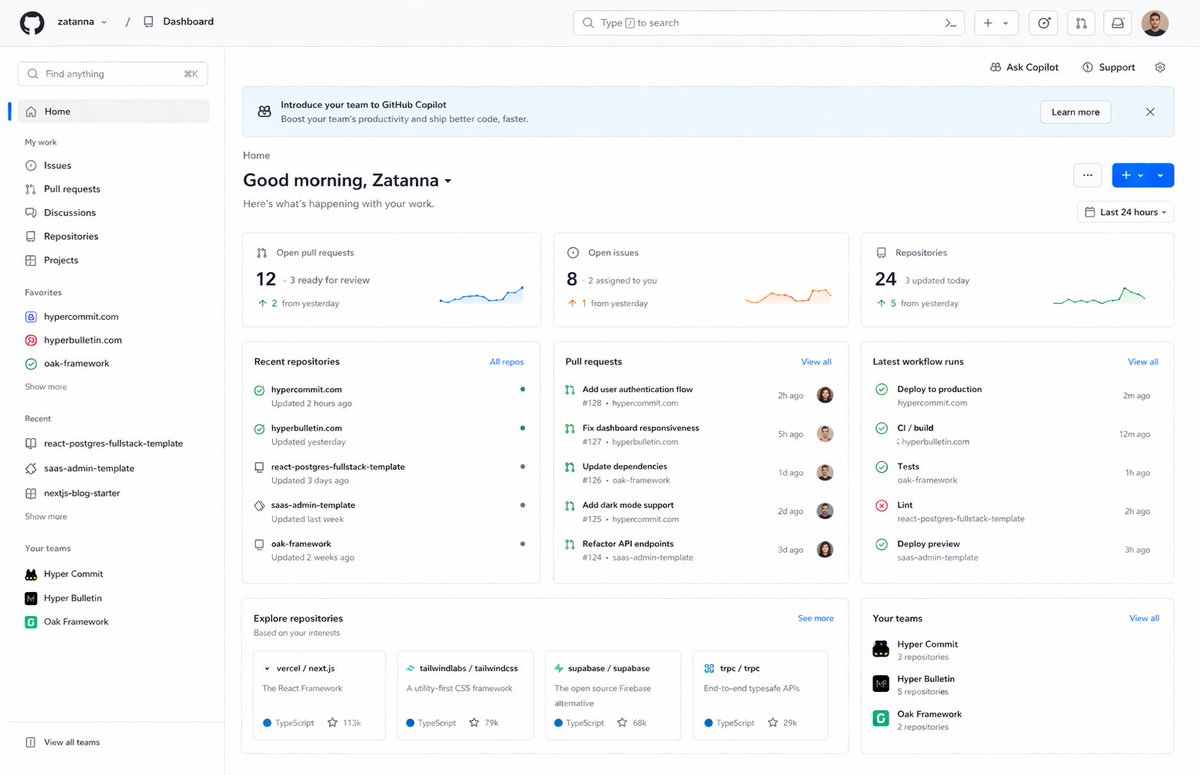
Task: Expand the Good morning, Zatanna dropdown
Action: point(448,181)
